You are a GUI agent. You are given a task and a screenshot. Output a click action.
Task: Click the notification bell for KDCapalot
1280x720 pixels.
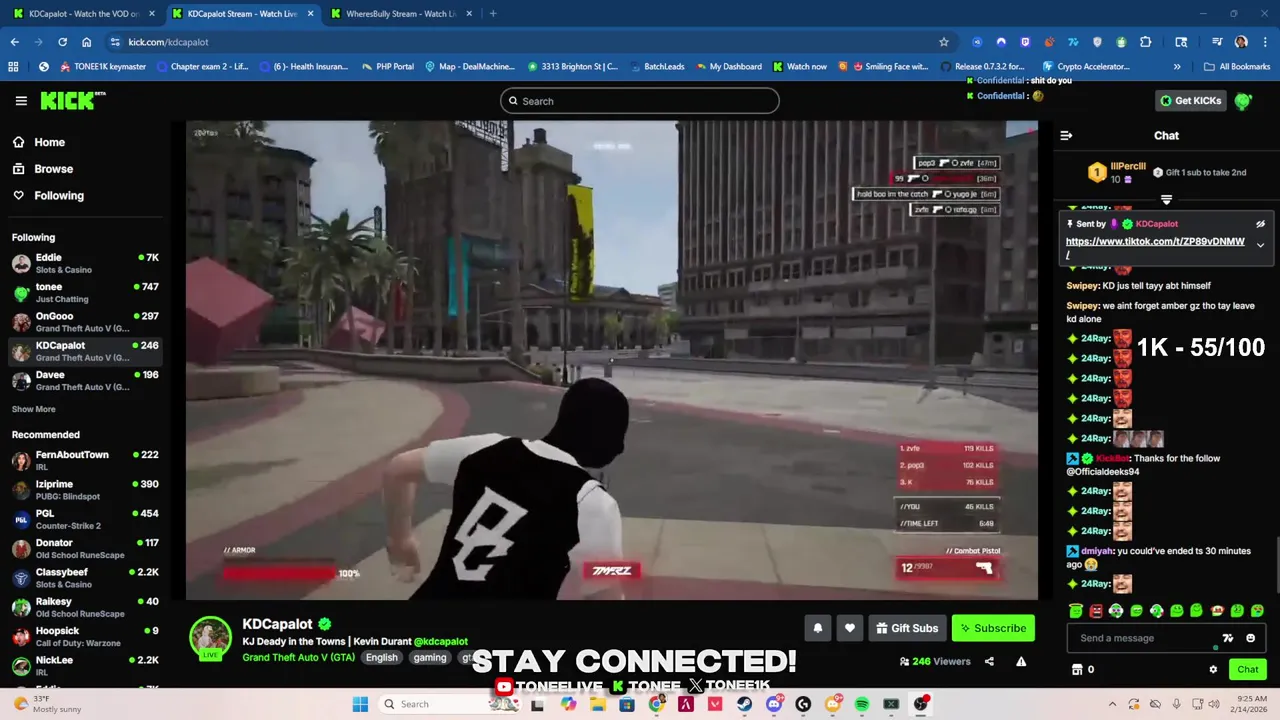point(818,628)
